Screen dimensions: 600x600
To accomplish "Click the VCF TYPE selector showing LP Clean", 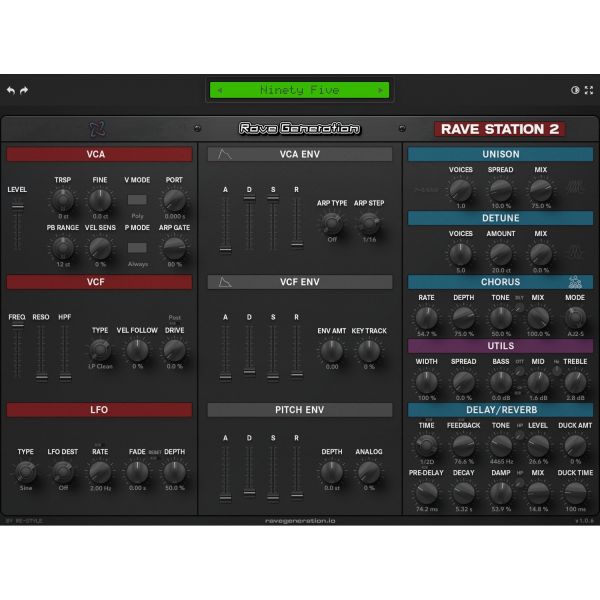I will coord(100,350).
